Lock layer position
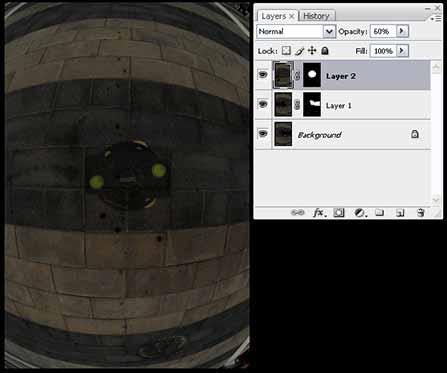The image size is (447, 373). click(x=312, y=51)
